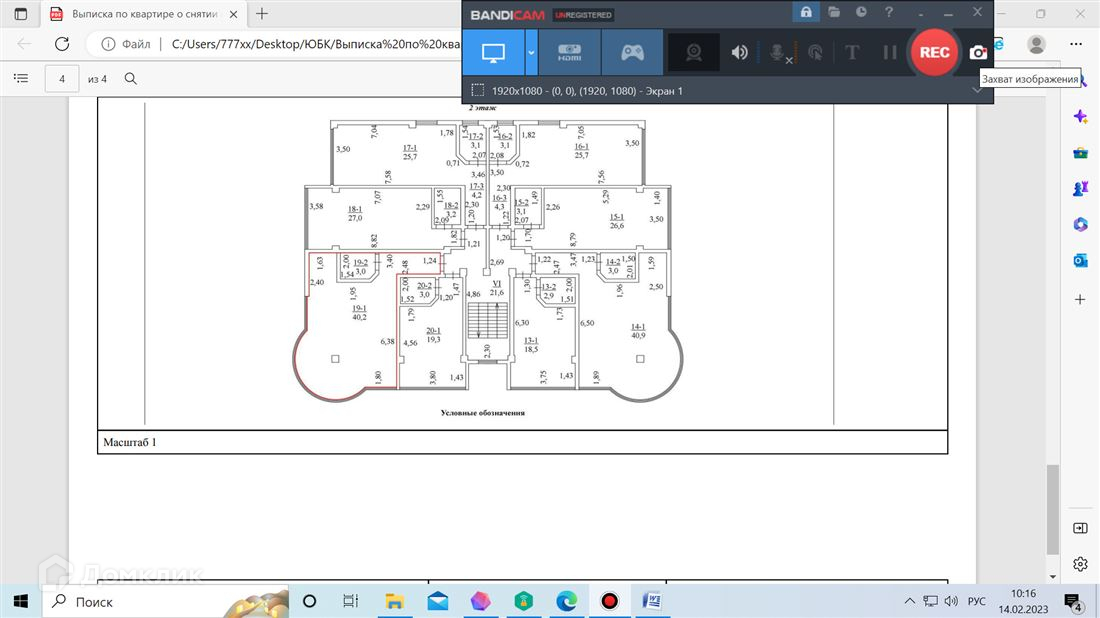Screen dimensions: 1100x618
Task: Click room label 14-1 on floor plan
Action: coord(638,327)
